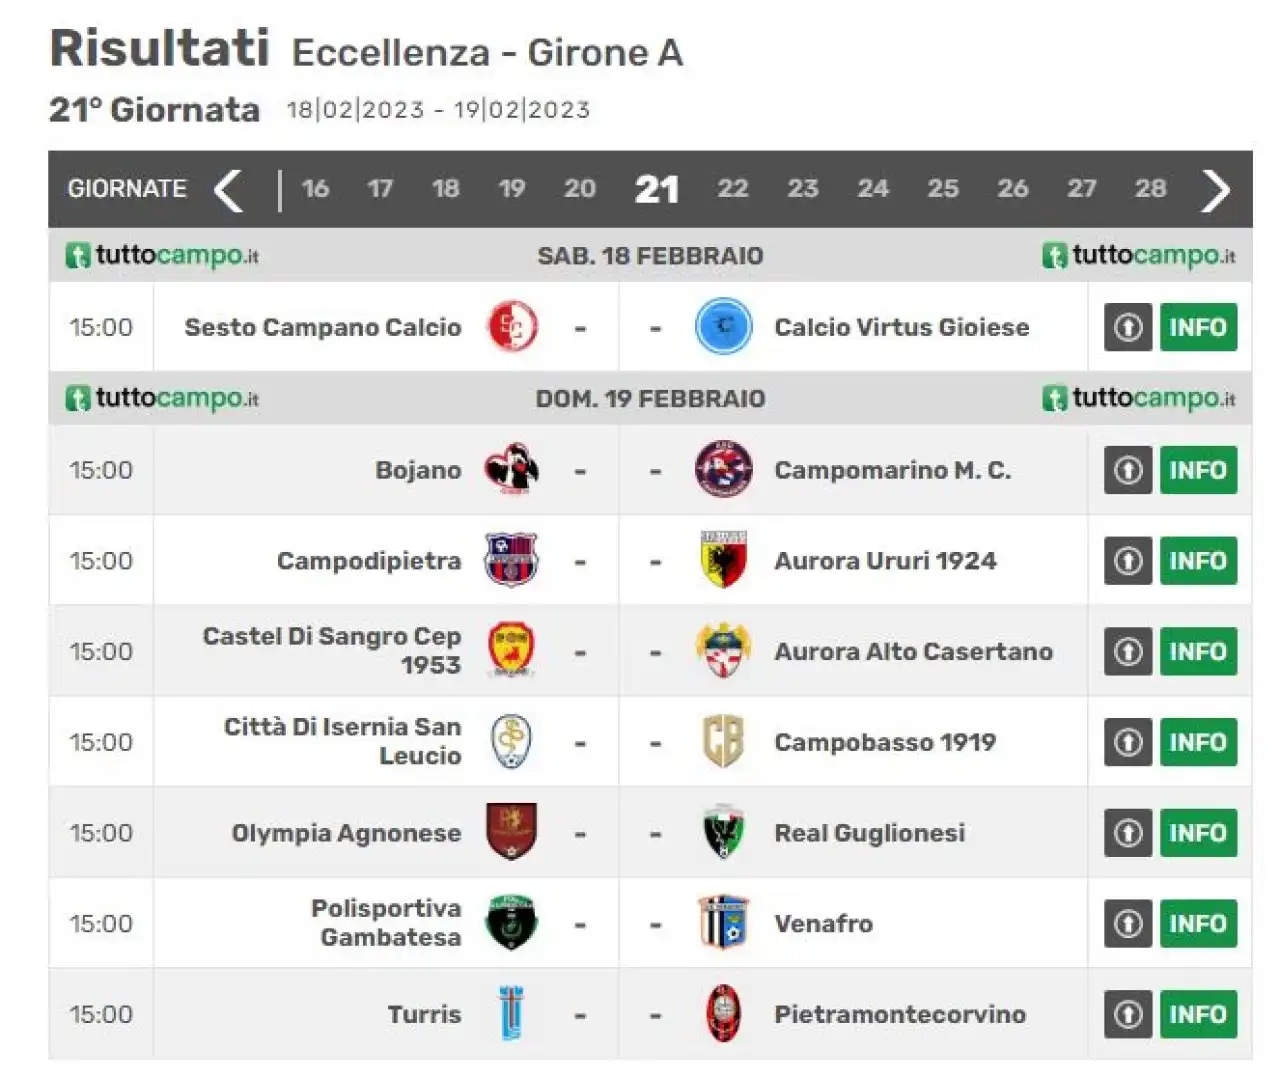Click the left tuttocampo.it logo above Saturday fixtures
1280x1077 pixels.
click(x=162, y=255)
